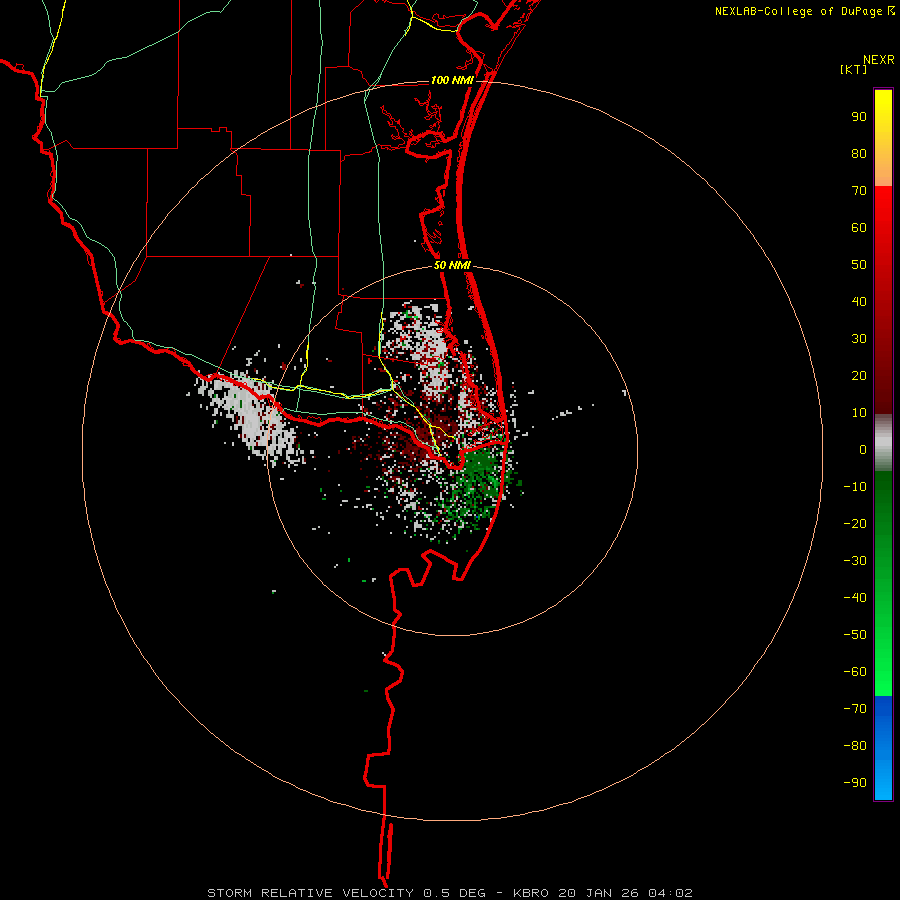Click the -20 value on velocity scale
The width and height of the screenshot is (900, 900).
[855, 524]
